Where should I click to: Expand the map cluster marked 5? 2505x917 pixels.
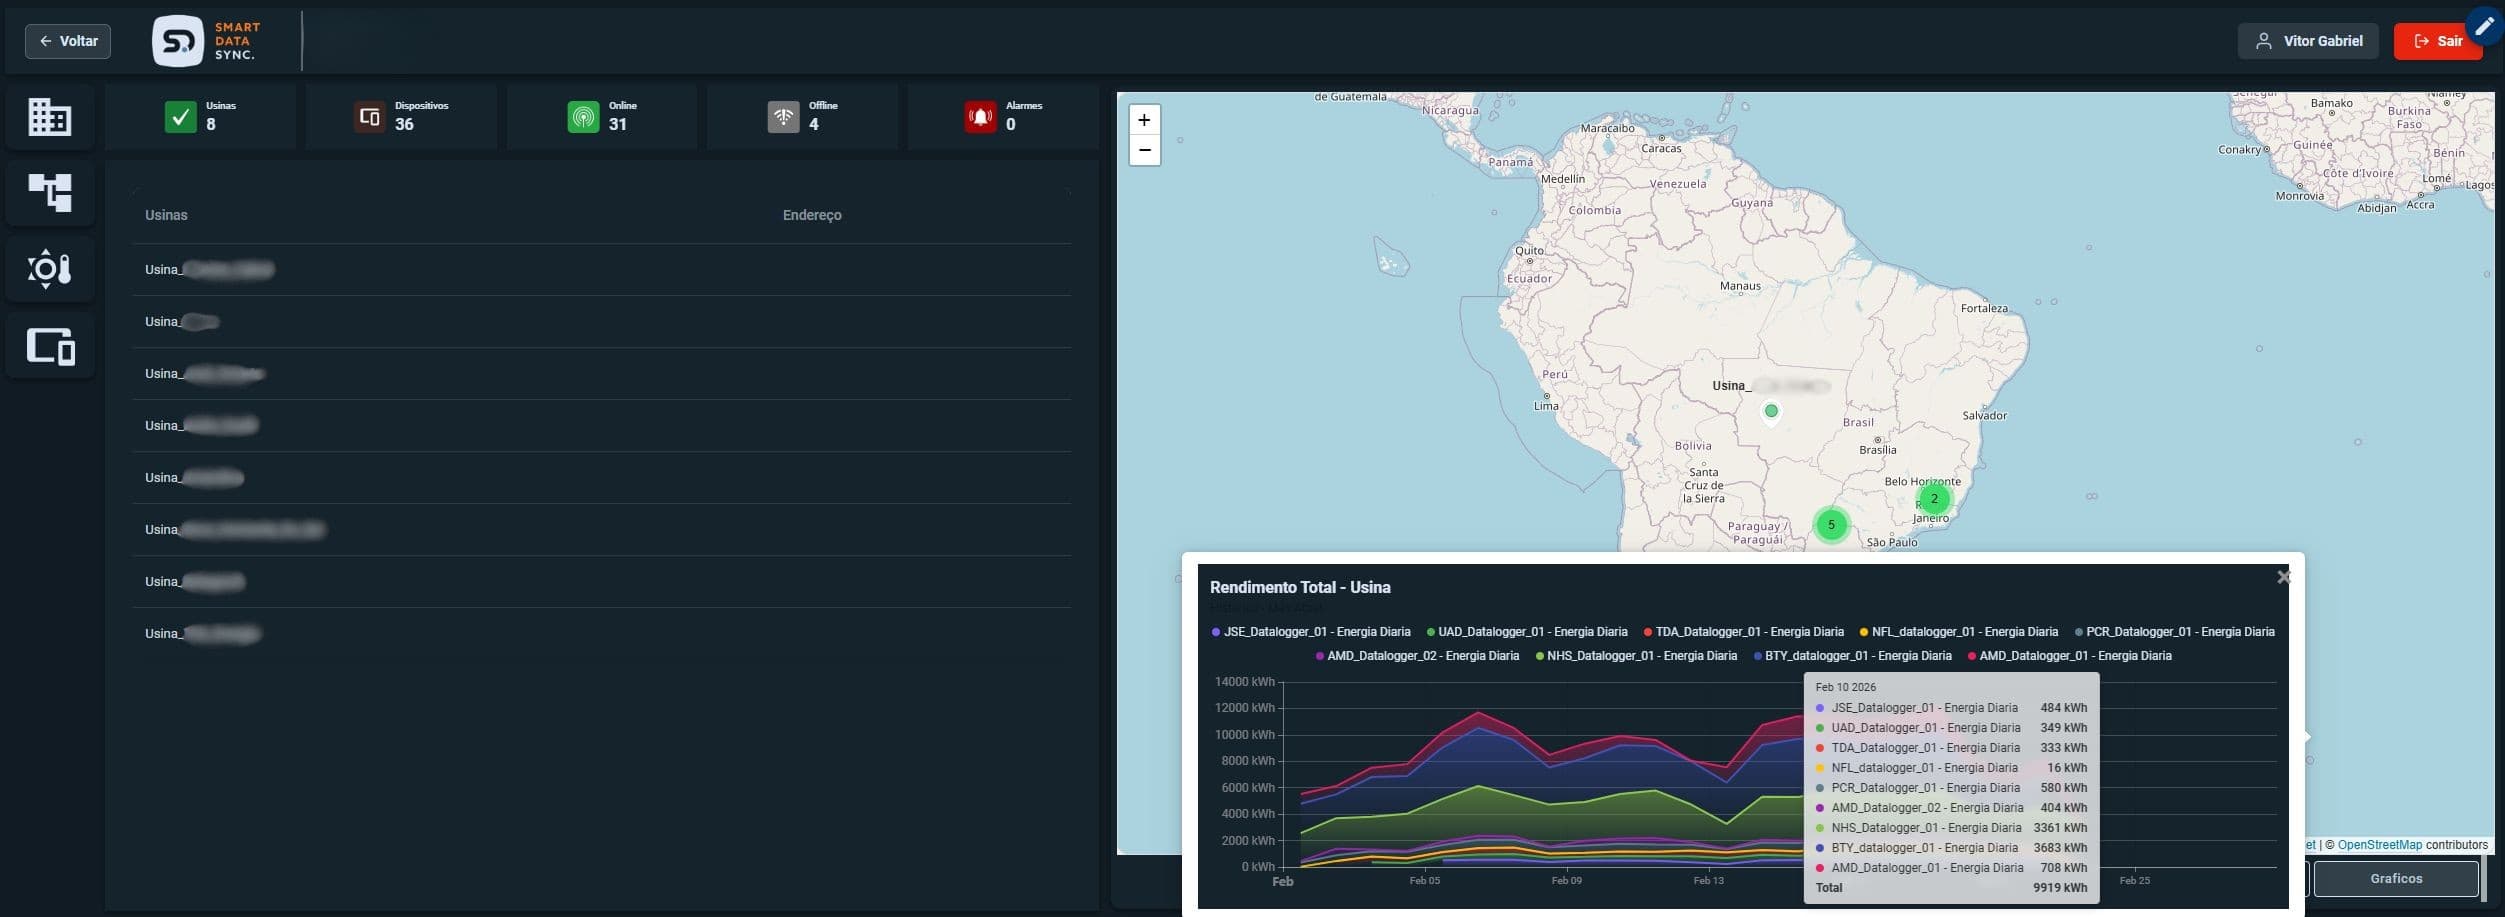(x=1831, y=525)
